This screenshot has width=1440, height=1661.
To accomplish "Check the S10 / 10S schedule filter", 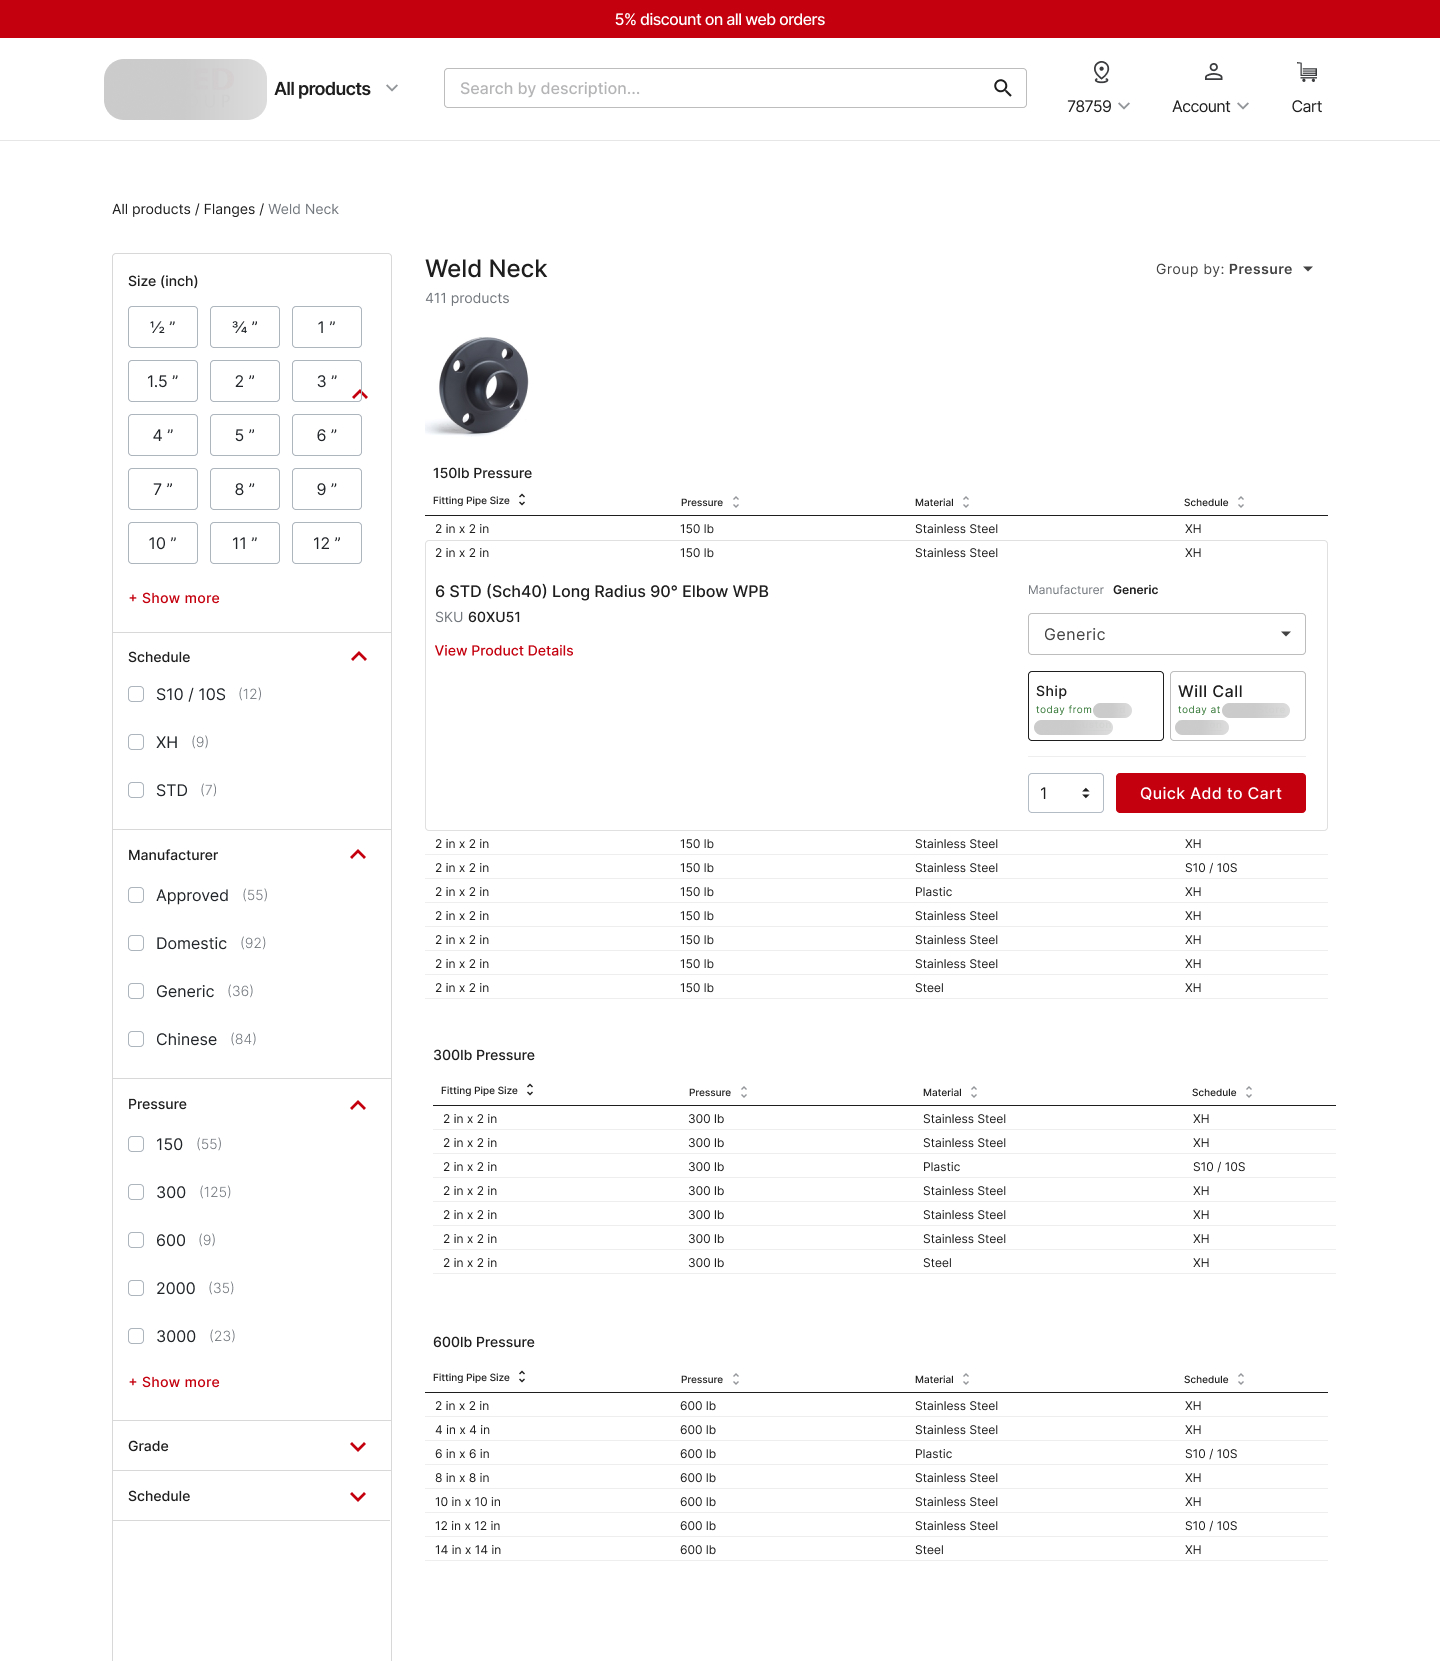I will [x=136, y=694].
